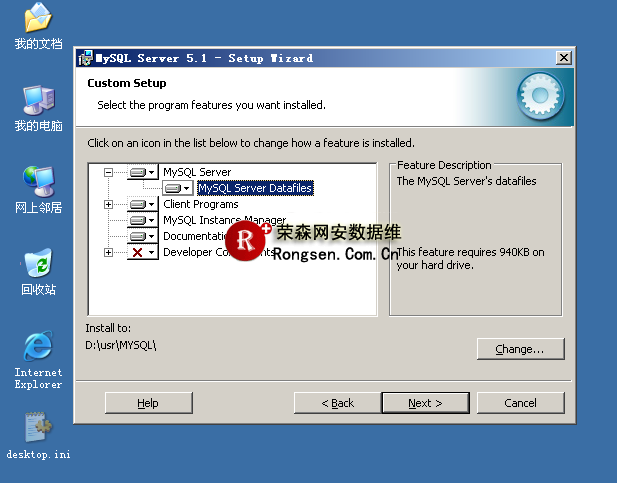Open MySQL Server feature install dropdown icon
This screenshot has height=483, width=617.
coord(143,172)
